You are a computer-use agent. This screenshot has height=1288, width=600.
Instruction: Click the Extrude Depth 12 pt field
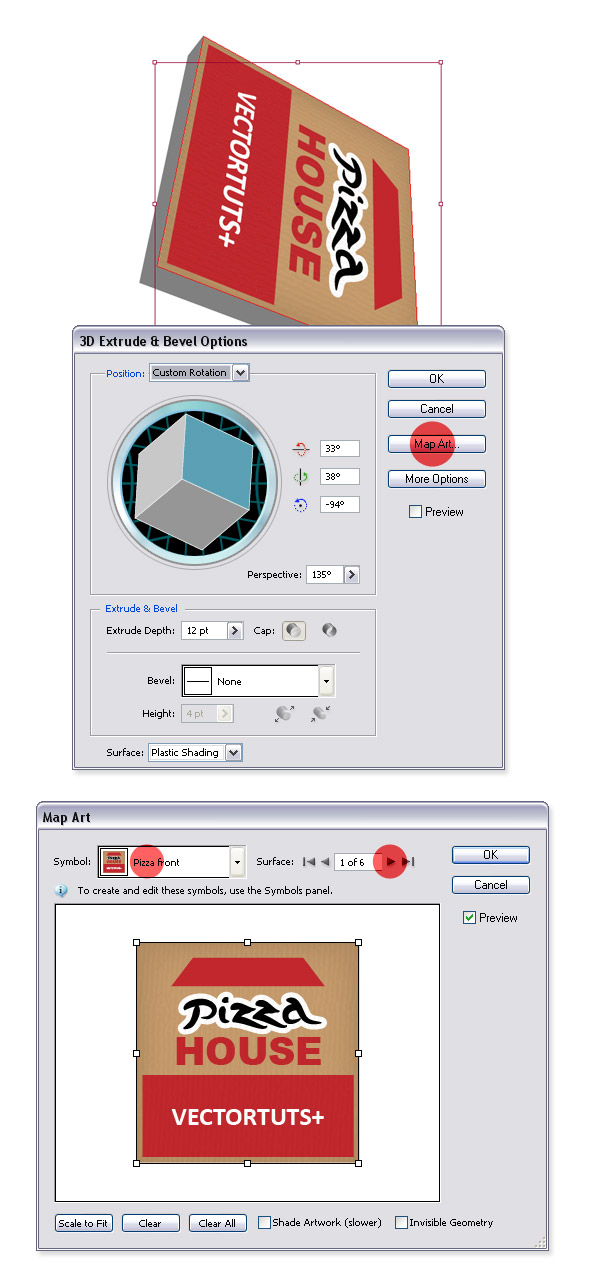point(204,631)
